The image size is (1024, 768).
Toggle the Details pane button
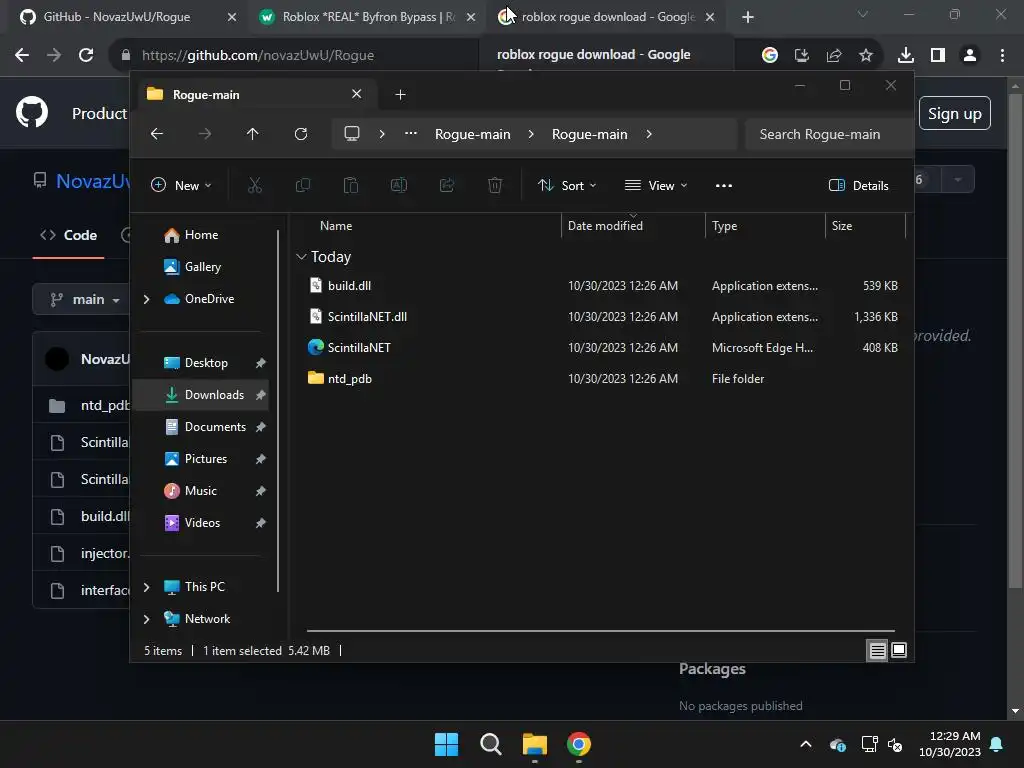point(859,185)
